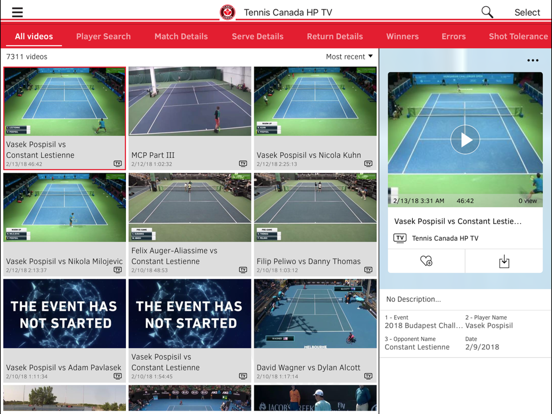This screenshot has width=552, height=414.
Task: Tap the Tennis Canada HP TV channel icon
Action: 400,238
